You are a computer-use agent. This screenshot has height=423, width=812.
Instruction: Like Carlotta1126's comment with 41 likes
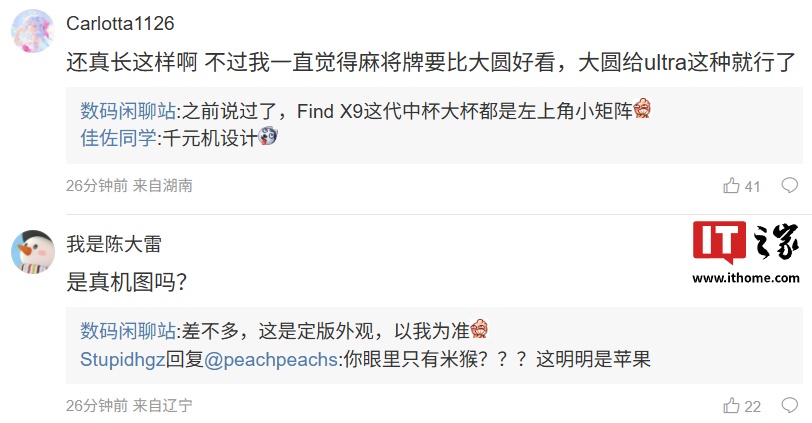click(x=741, y=186)
